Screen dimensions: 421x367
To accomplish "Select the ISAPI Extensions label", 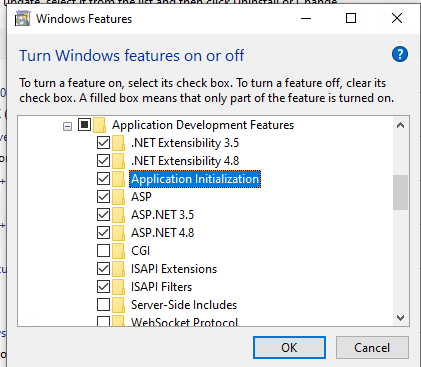I will [174, 269].
